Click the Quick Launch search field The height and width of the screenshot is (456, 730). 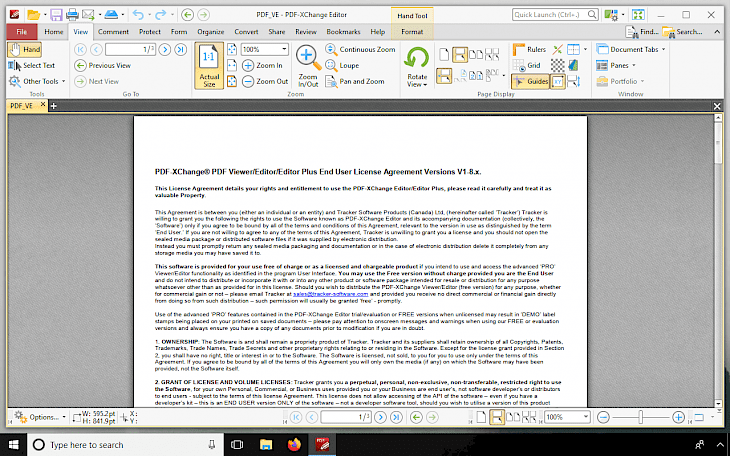click(x=555, y=15)
